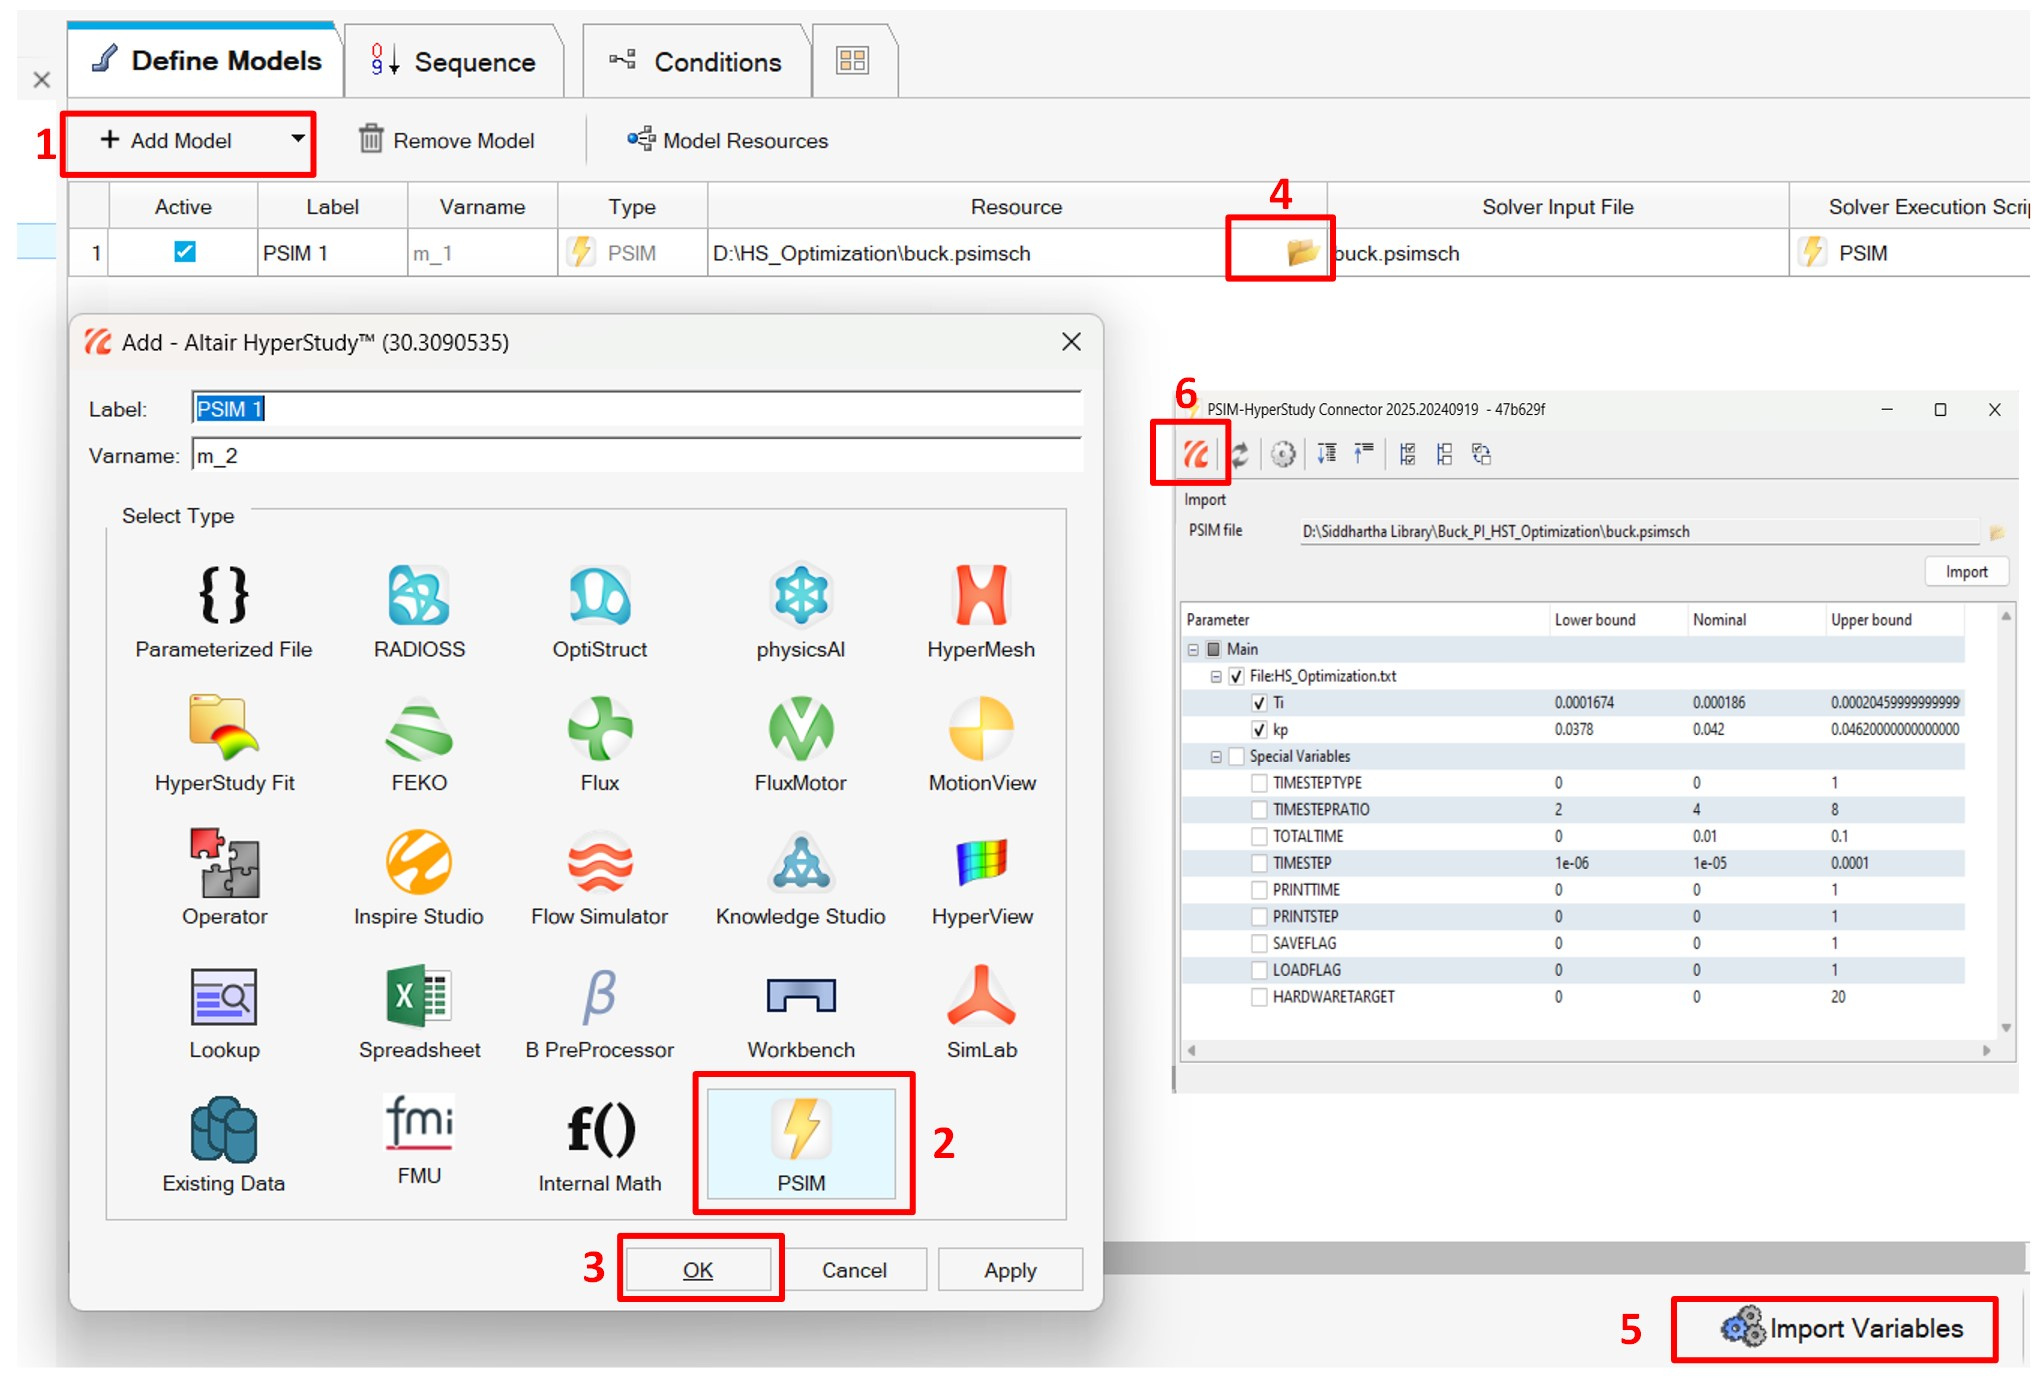Select the RADIOSS model type icon
This screenshot has width=2040, height=1391.
point(419,610)
